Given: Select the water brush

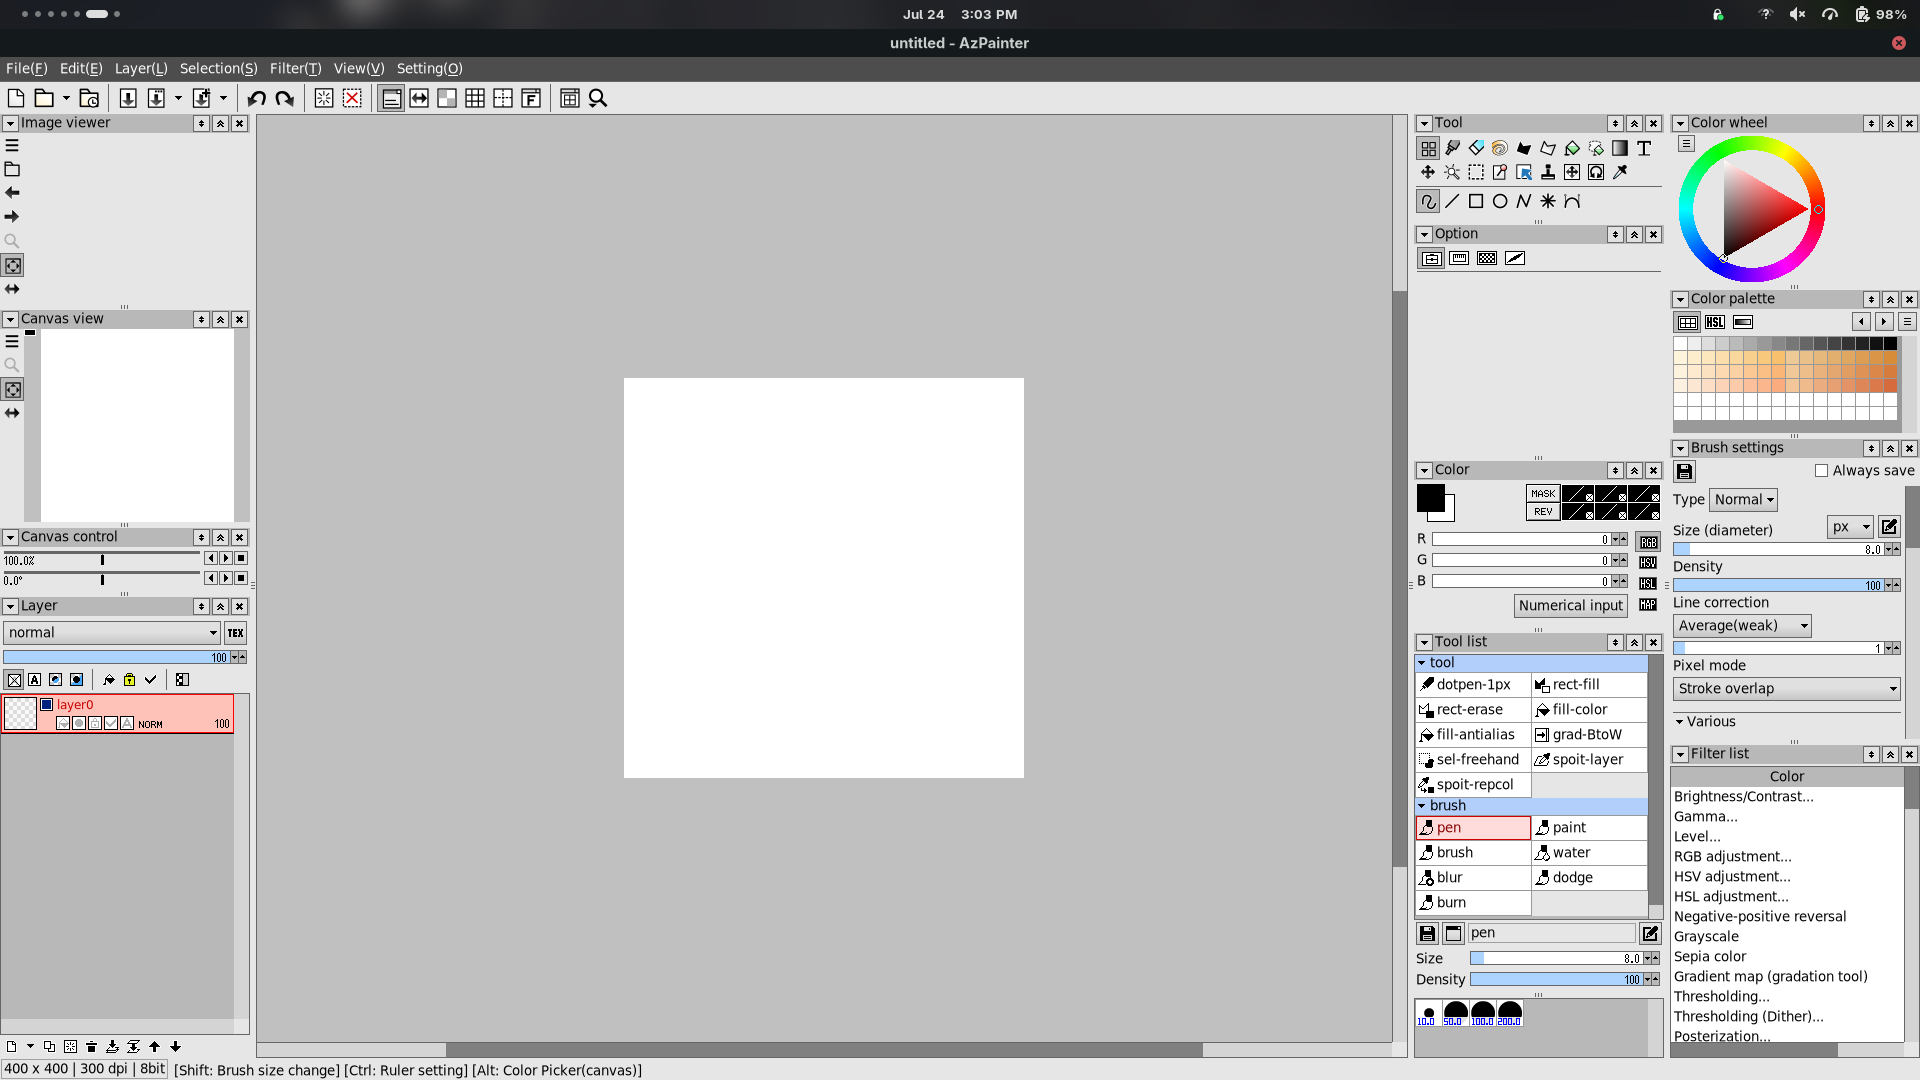Looking at the screenshot, I should click(x=1589, y=853).
